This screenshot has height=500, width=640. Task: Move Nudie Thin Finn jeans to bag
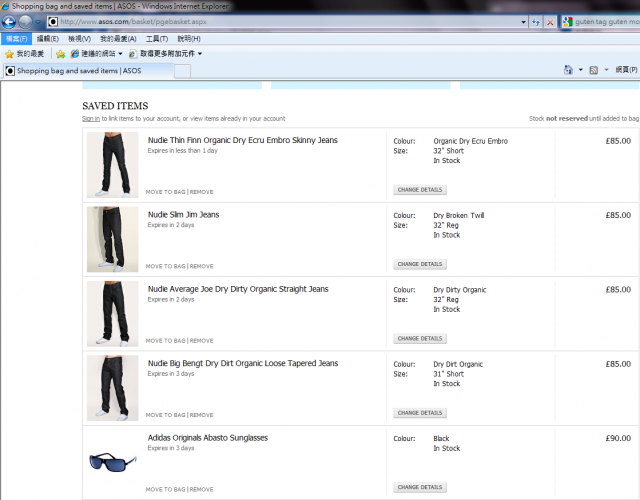click(165, 192)
